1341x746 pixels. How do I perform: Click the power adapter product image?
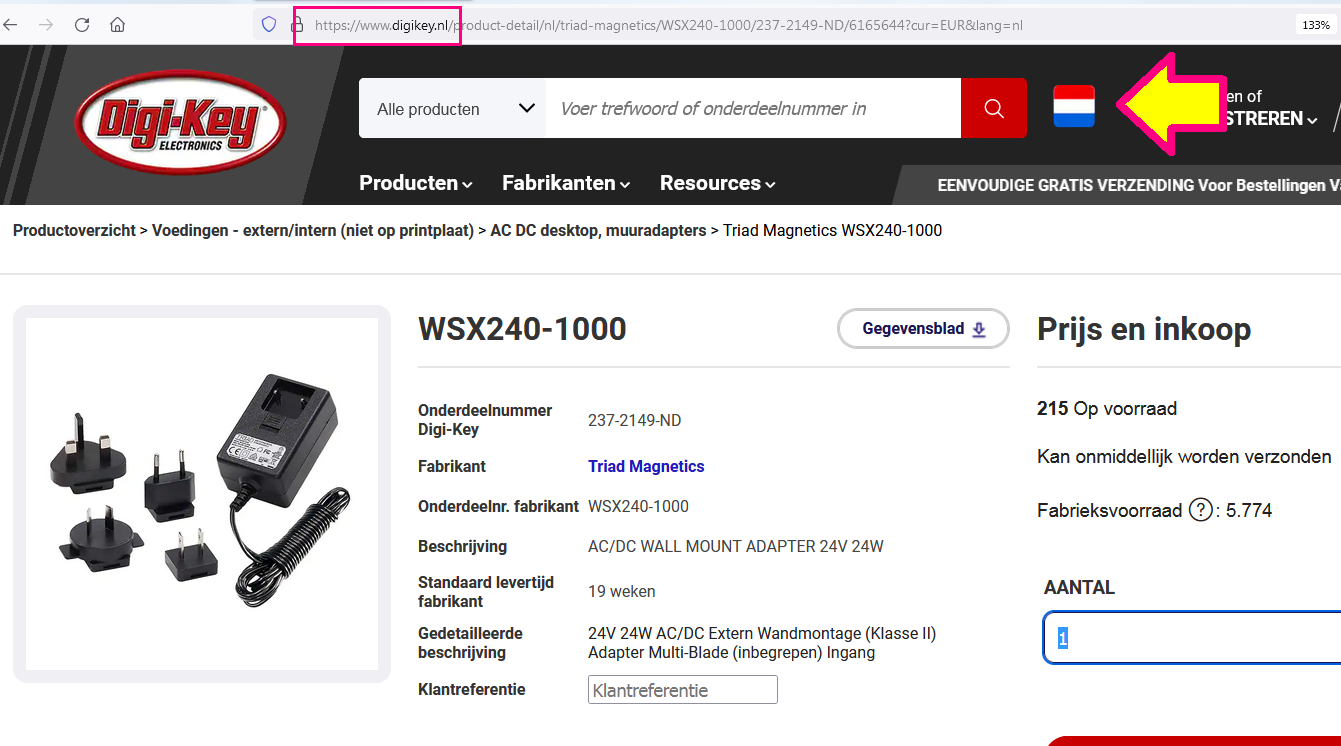pyautogui.click(x=201, y=494)
